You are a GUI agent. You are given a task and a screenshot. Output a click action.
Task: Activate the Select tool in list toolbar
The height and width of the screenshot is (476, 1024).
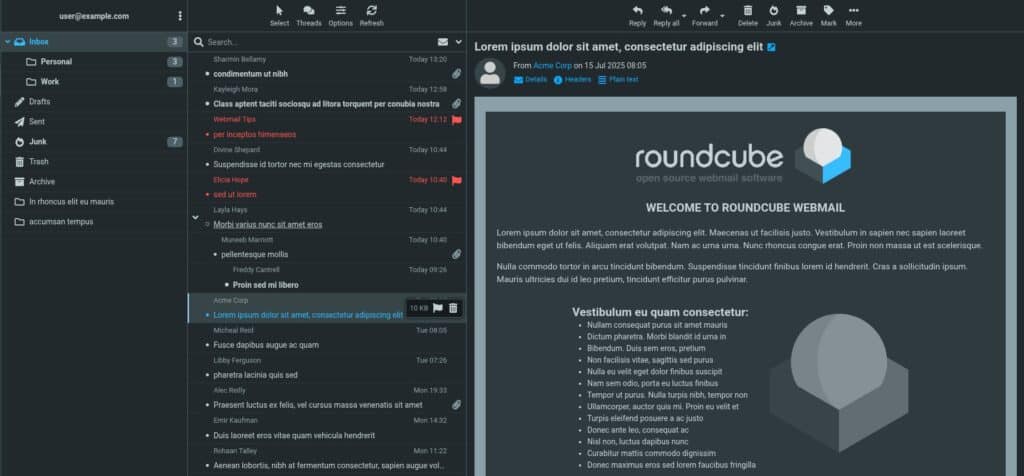[280, 16]
